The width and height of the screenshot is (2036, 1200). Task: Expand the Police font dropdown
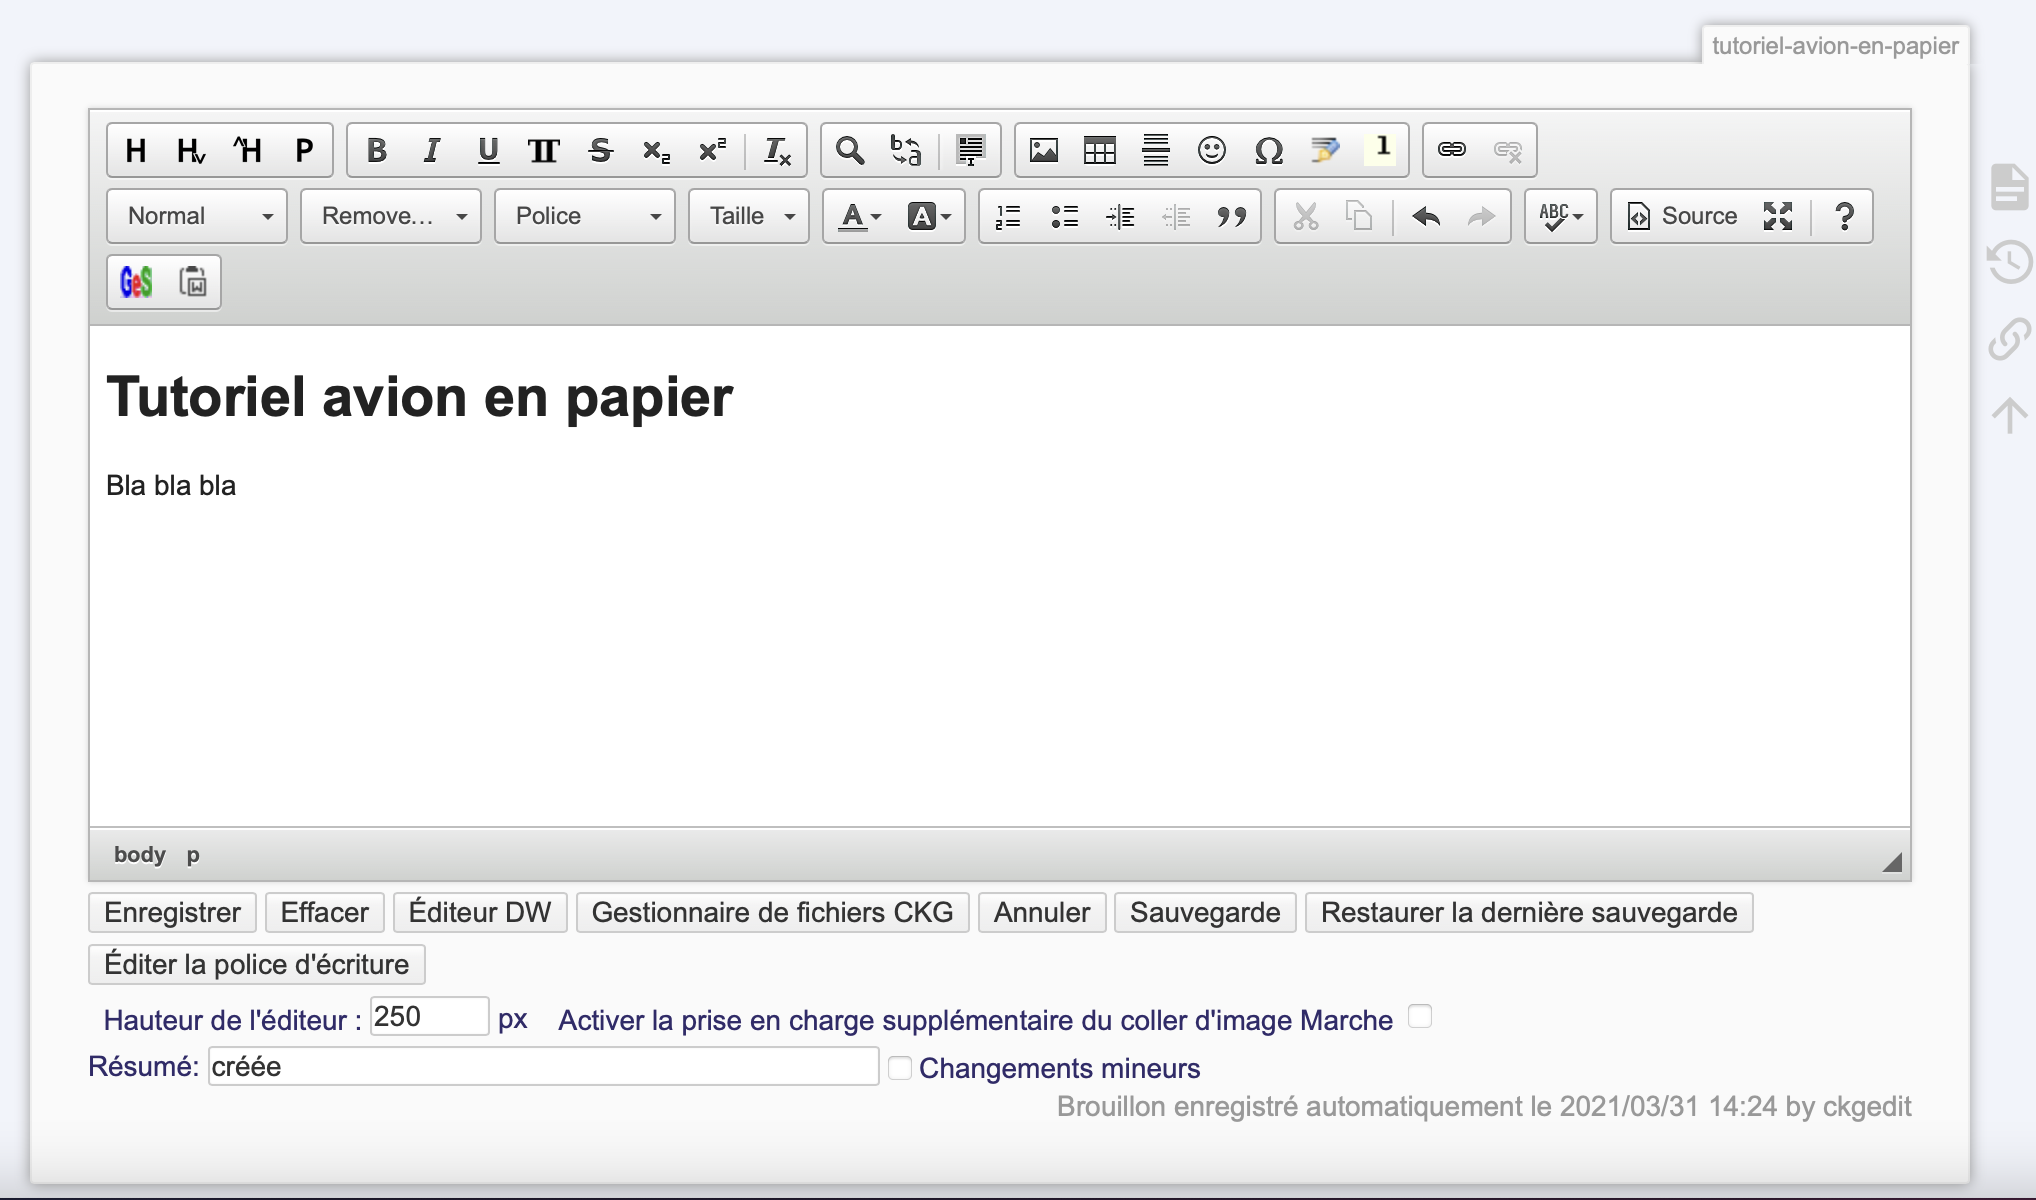585,216
